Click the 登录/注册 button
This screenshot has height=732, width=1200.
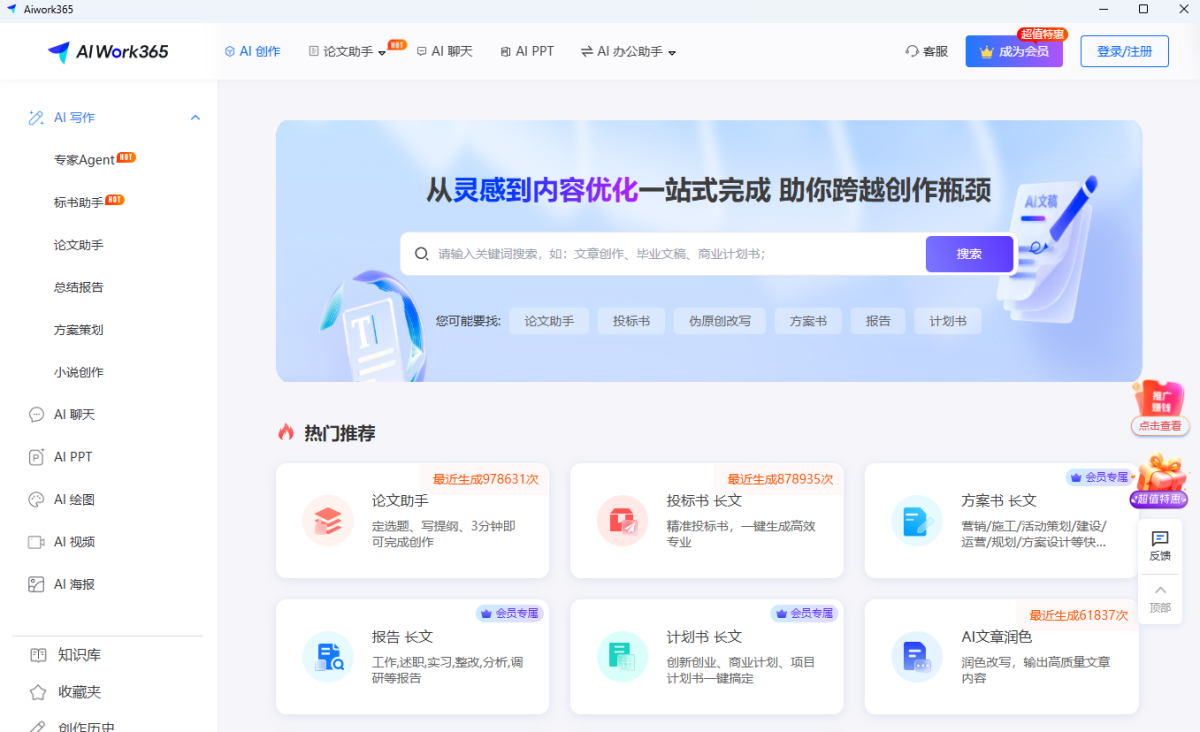[1124, 51]
